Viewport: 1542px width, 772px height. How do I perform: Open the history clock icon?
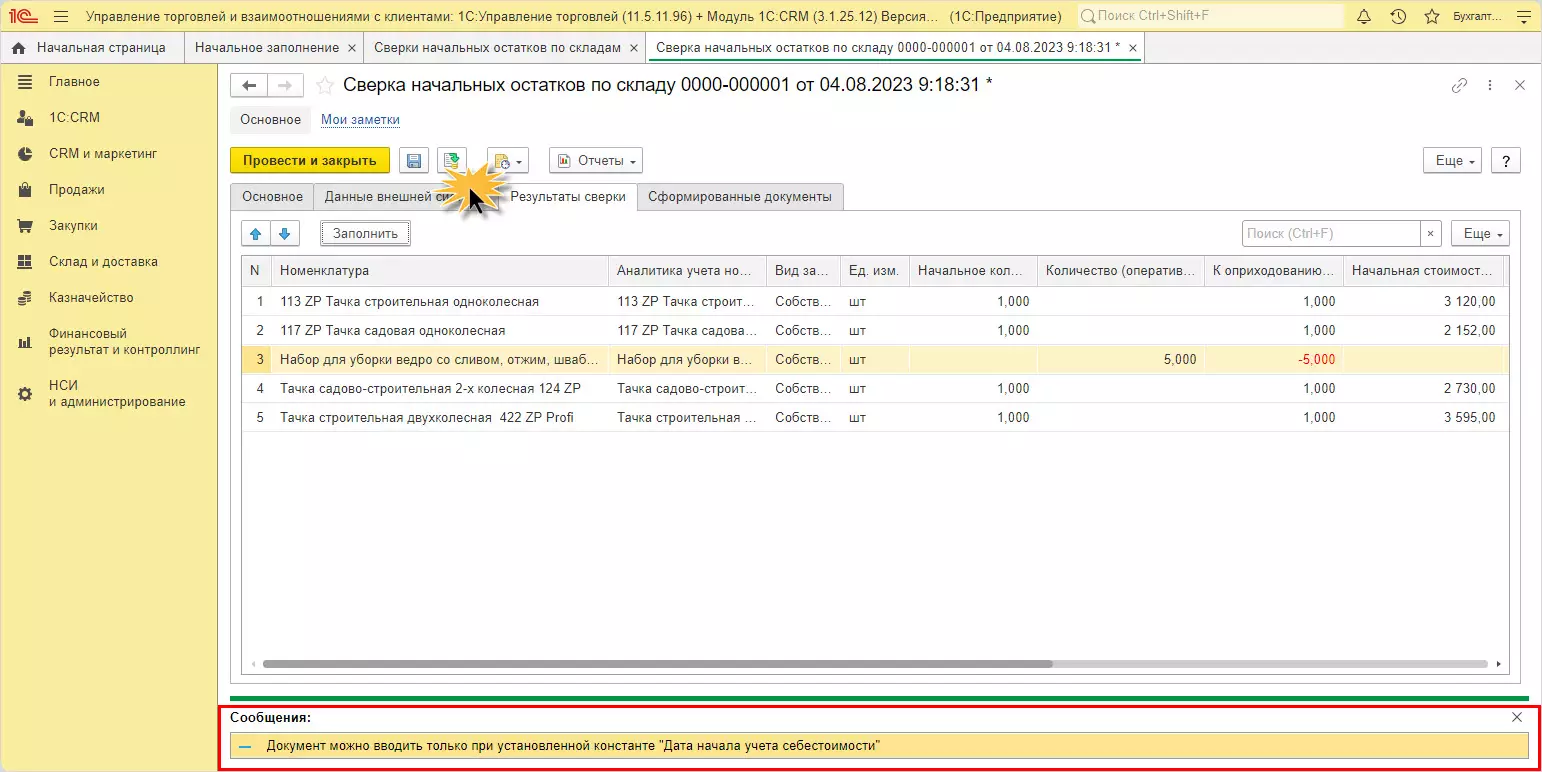(1398, 17)
